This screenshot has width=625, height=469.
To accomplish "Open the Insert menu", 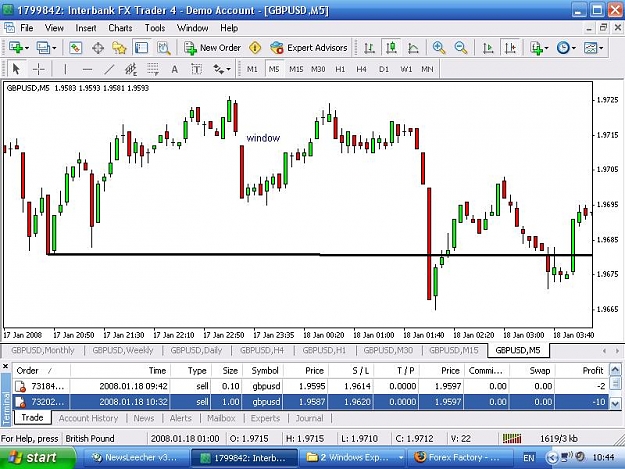I will (x=86, y=28).
